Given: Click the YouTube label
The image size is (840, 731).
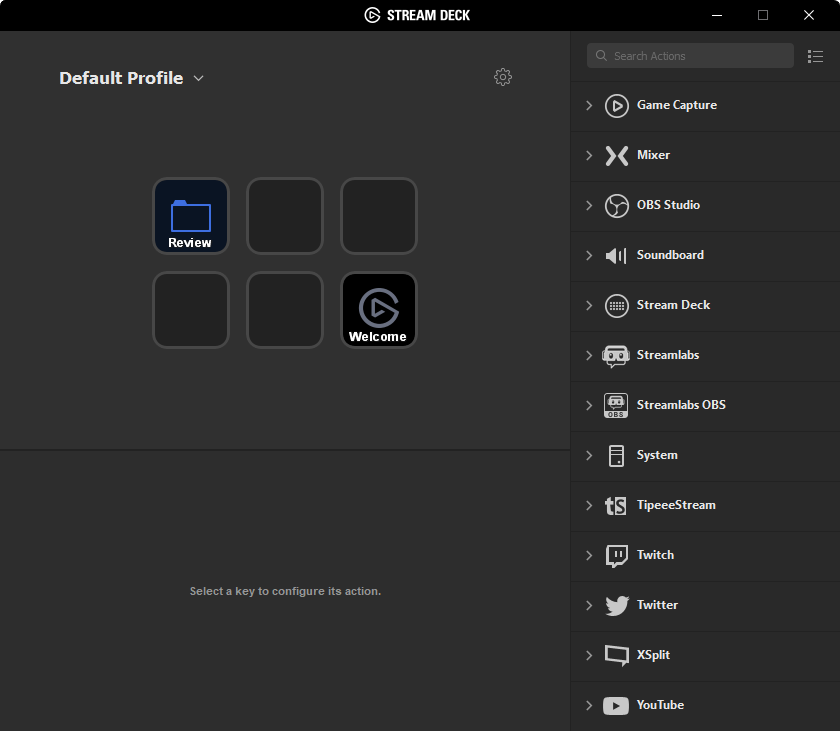Looking at the screenshot, I should (x=660, y=705).
